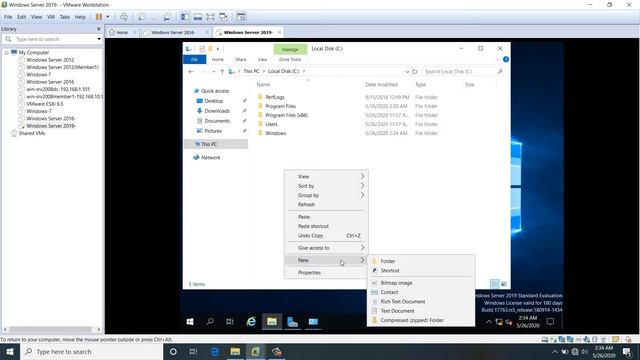This screenshot has width=640, height=360.
Task: Open the Share ribbon tab in Explorer
Action: 240,60
